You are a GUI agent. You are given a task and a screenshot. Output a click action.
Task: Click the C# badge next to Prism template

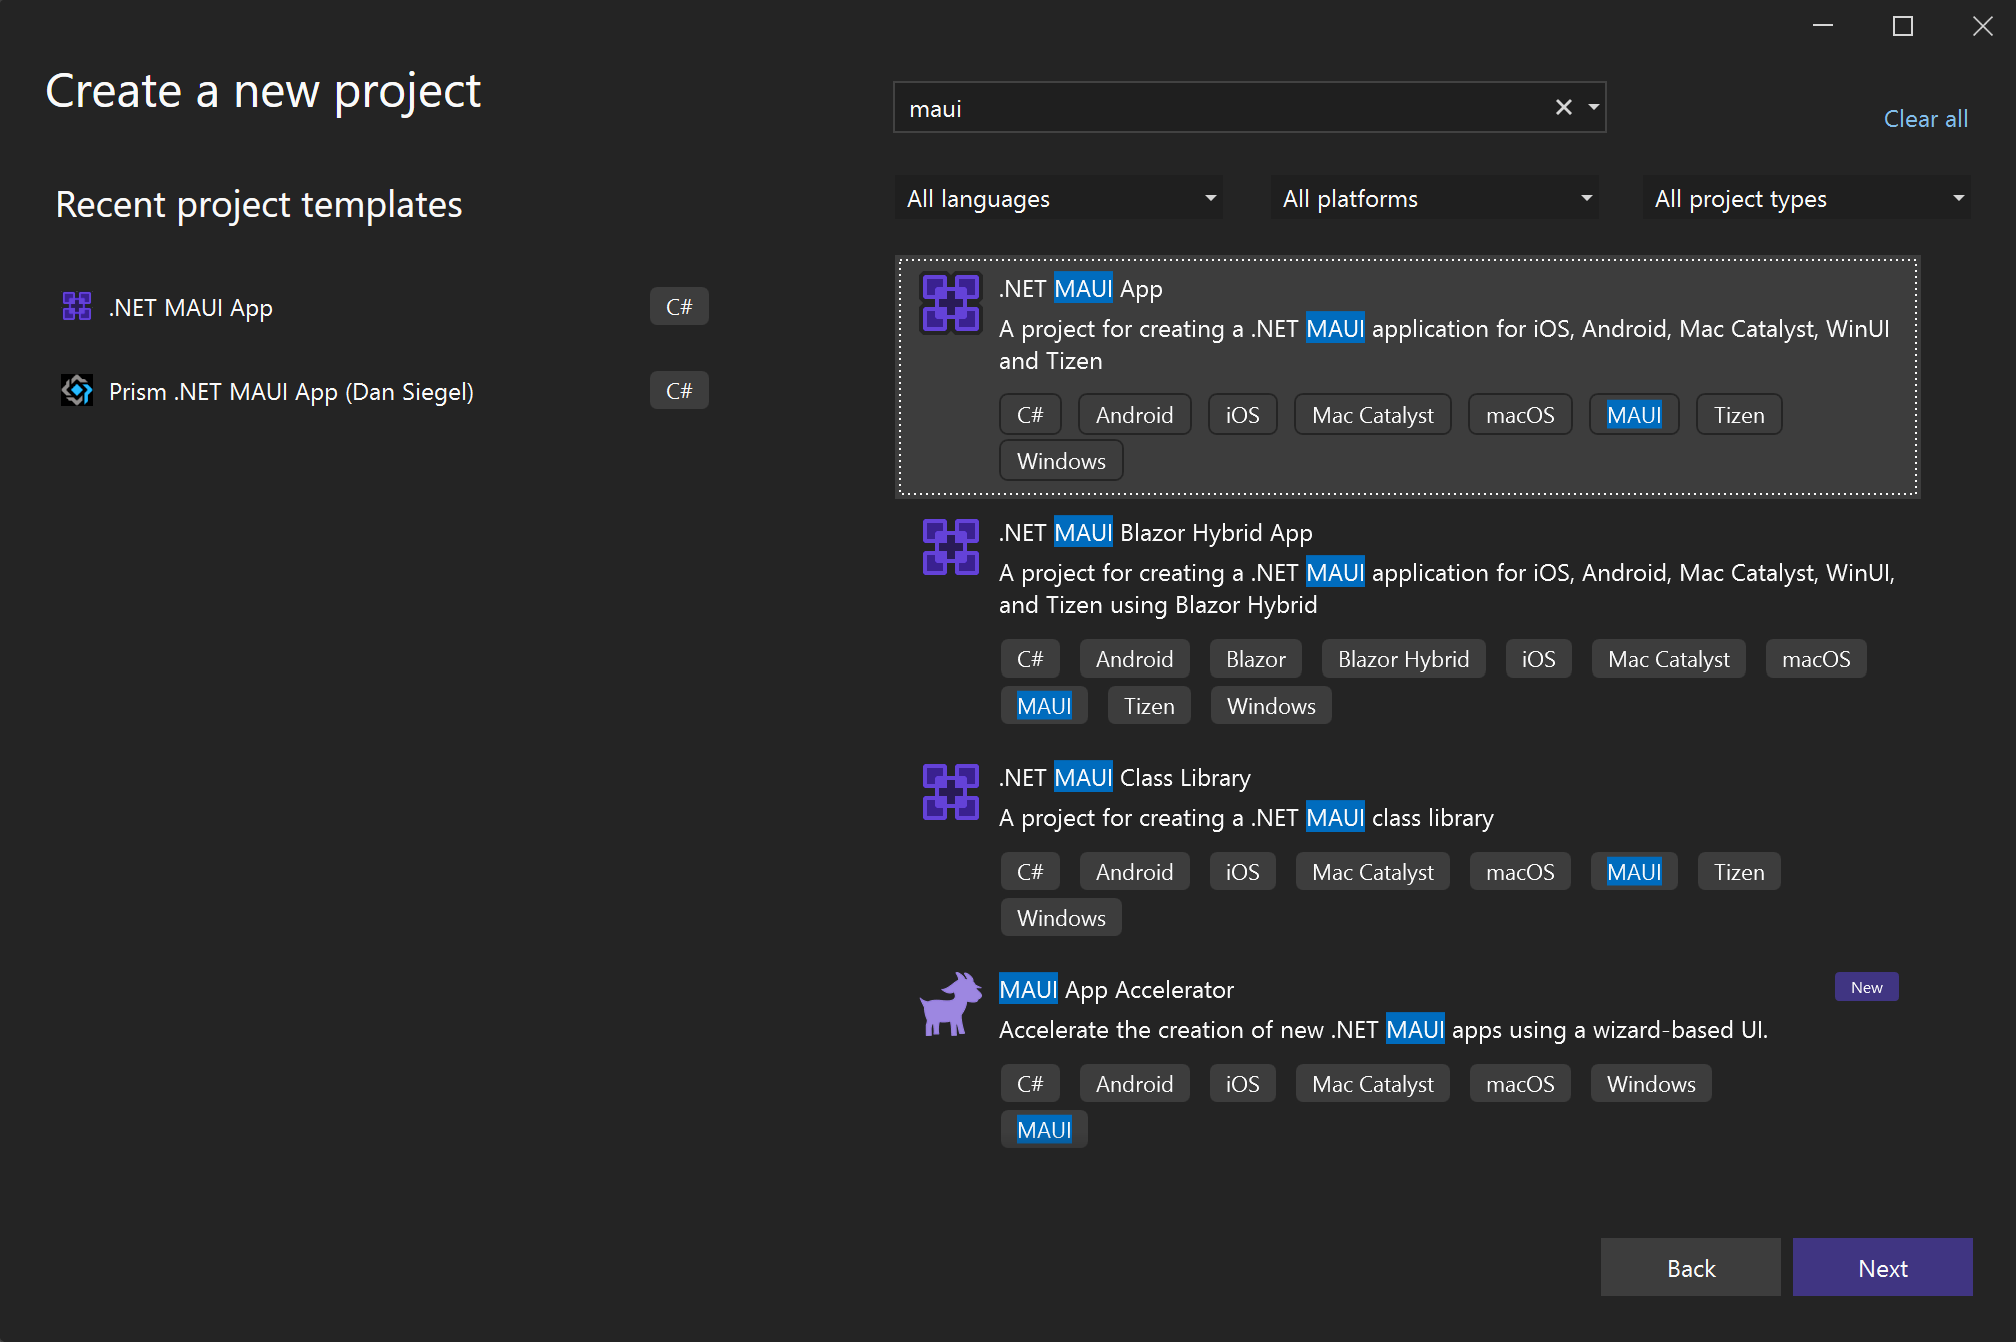[x=679, y=390]
